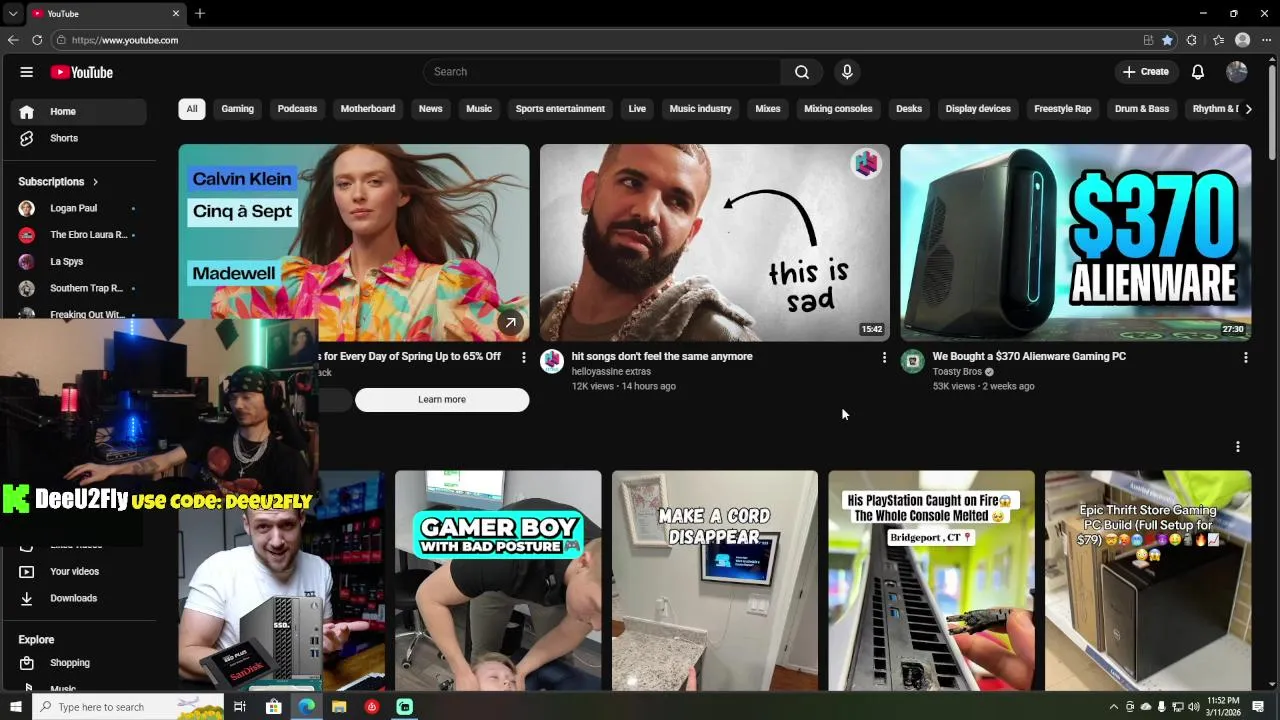Select the Gaming filter chip
Image resolution: width=1280 pixels, height=720 pixels.
238,109
